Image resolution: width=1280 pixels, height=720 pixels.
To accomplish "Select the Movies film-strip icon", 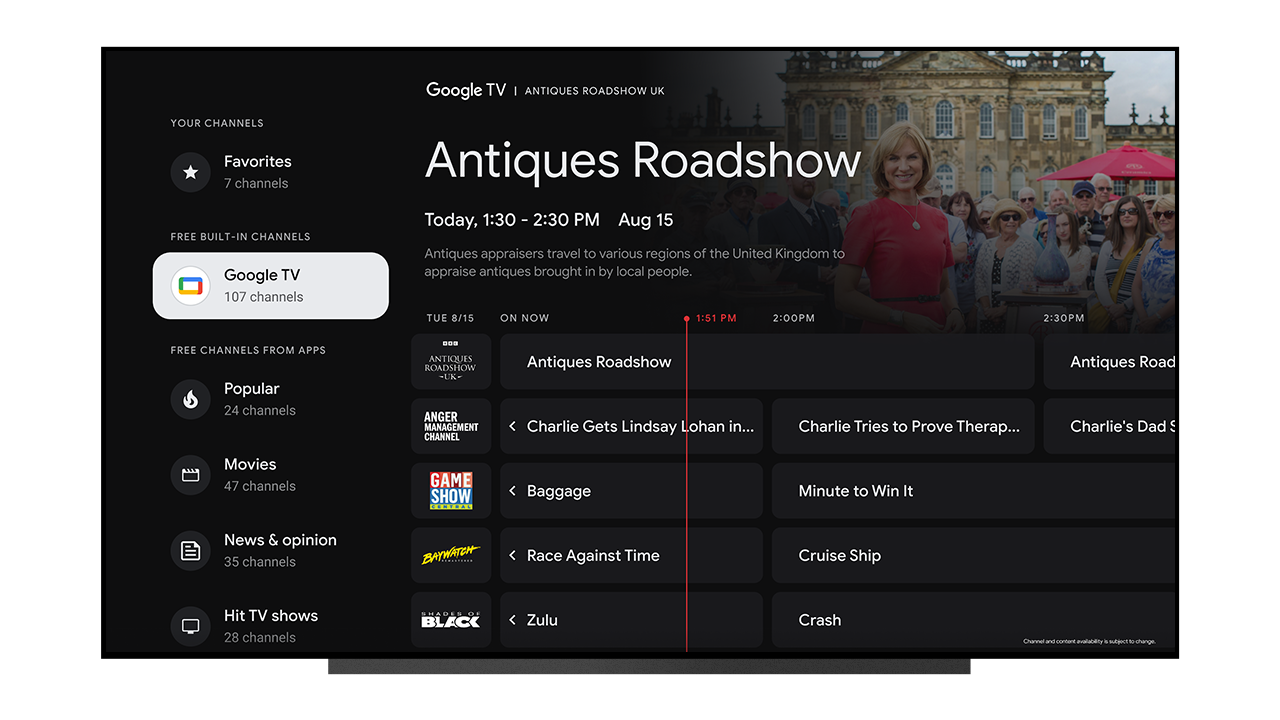I will pyautogui.click(x=190, y=474).
